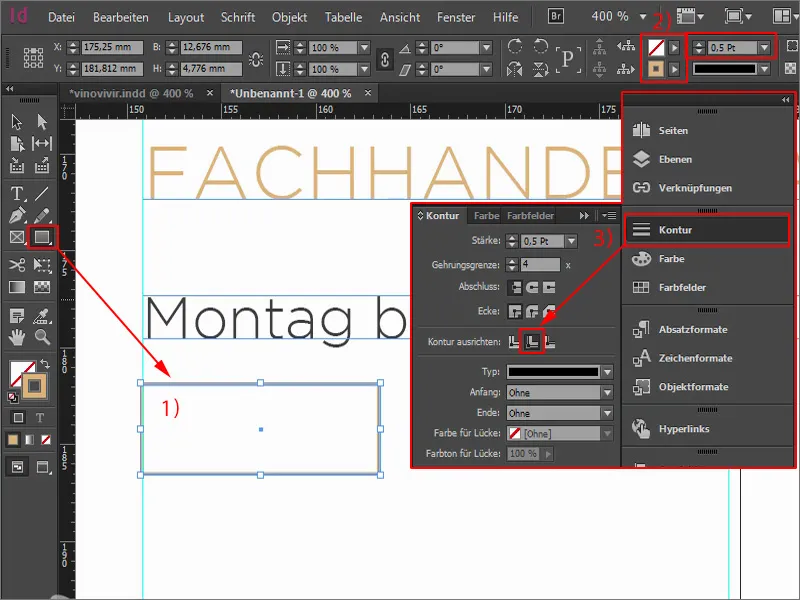Click fill swatch in control bar
The height and width of the screenshot is (600, 800).
(x=656, y=48)
